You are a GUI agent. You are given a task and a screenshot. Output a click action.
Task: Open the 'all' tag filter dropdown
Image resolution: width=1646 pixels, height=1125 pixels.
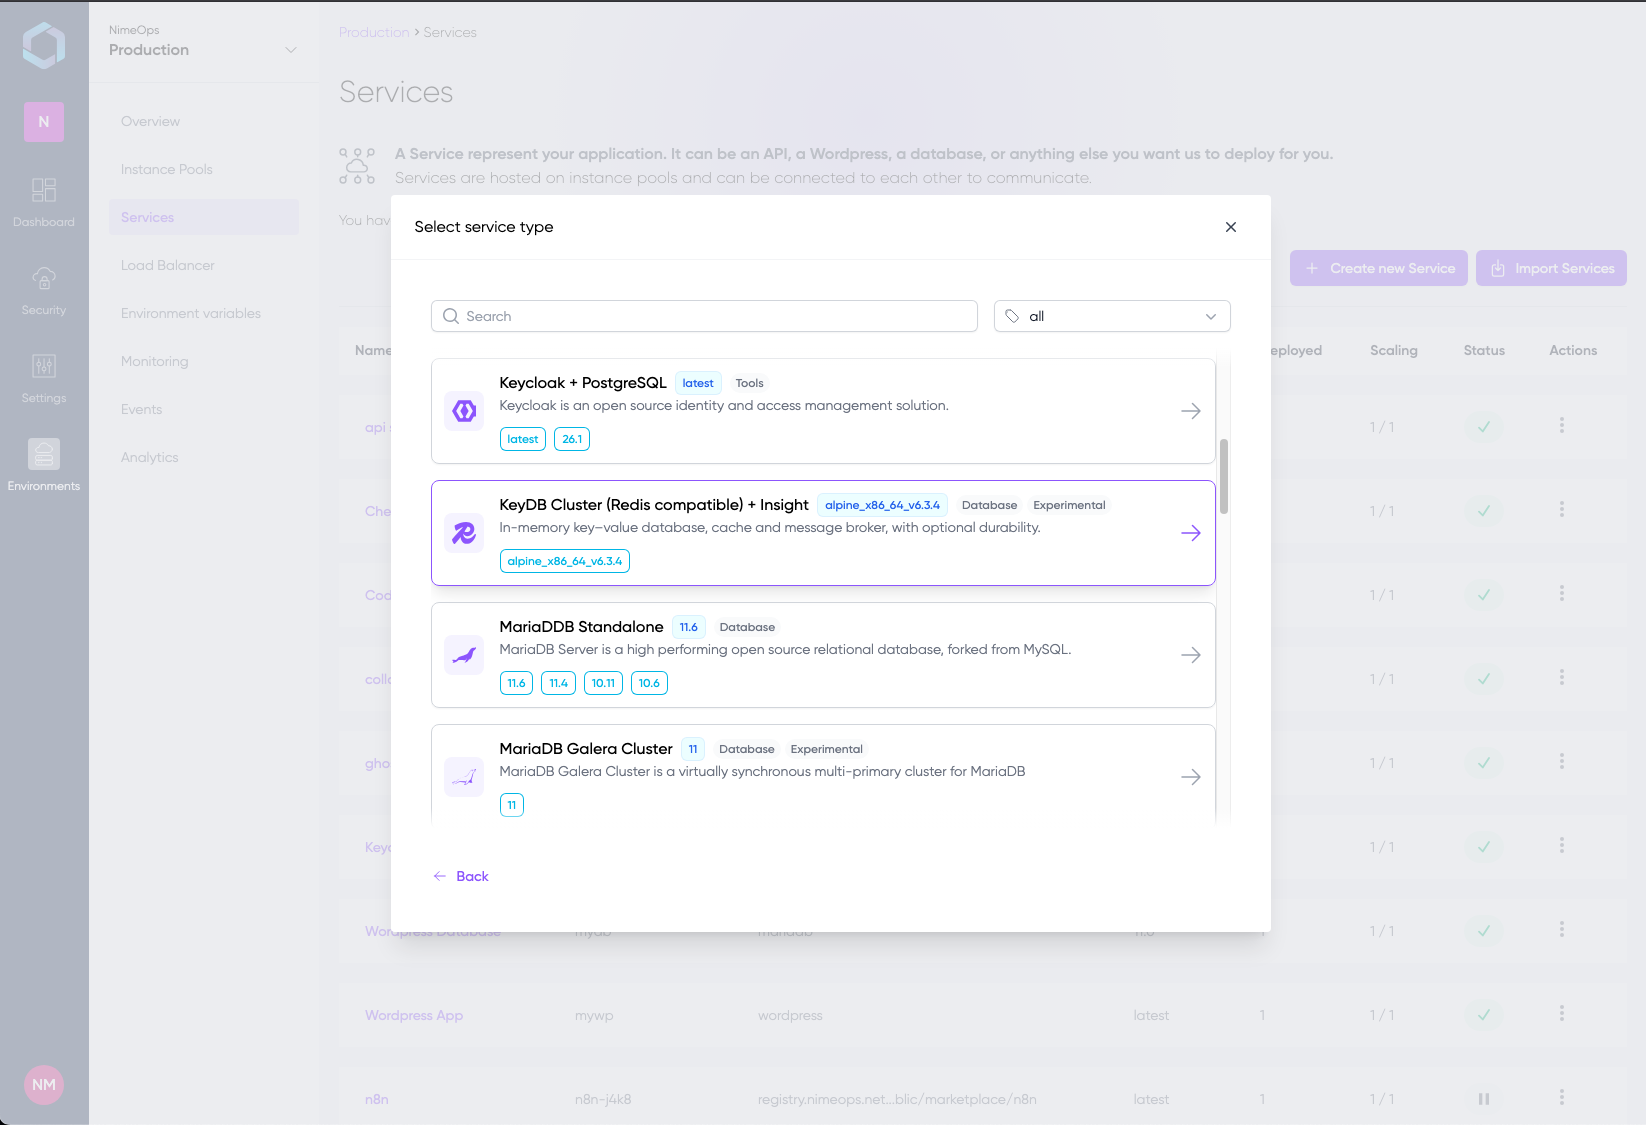pyautogui.click(x=1112, y=316)
